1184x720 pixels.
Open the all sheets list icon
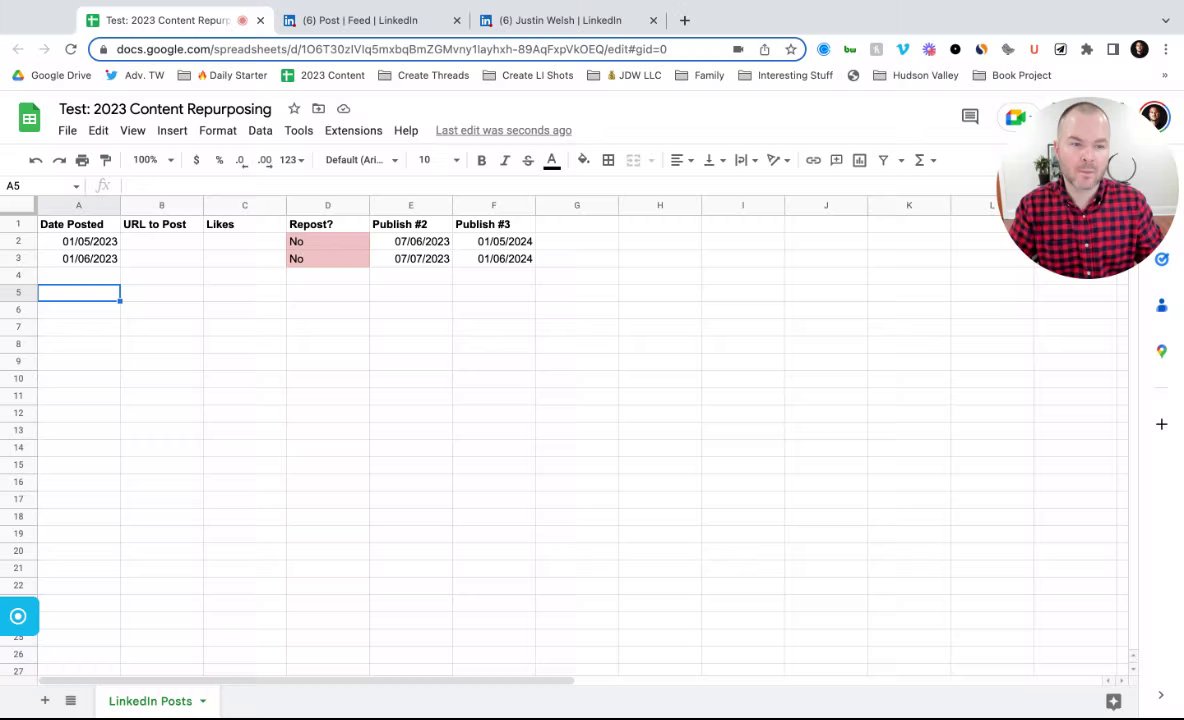tap(70, 700)
